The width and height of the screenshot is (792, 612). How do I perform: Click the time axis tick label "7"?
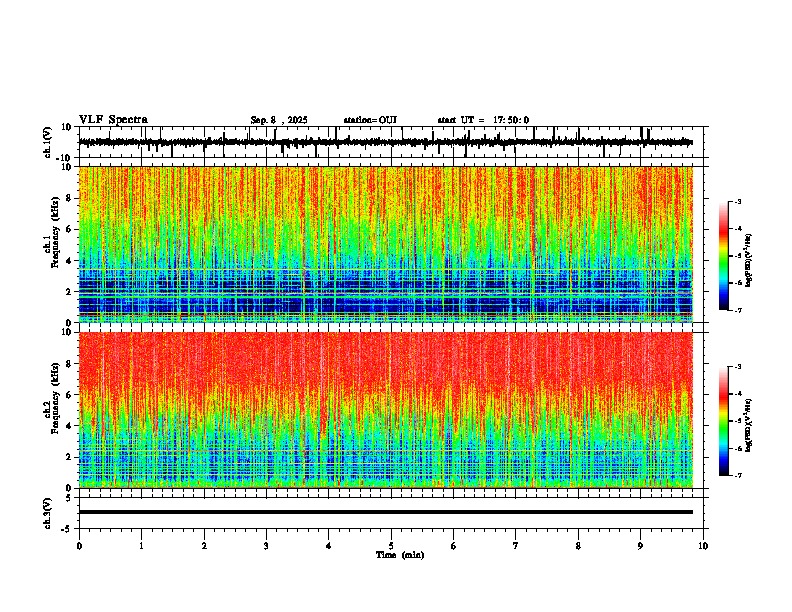(516, 546)
